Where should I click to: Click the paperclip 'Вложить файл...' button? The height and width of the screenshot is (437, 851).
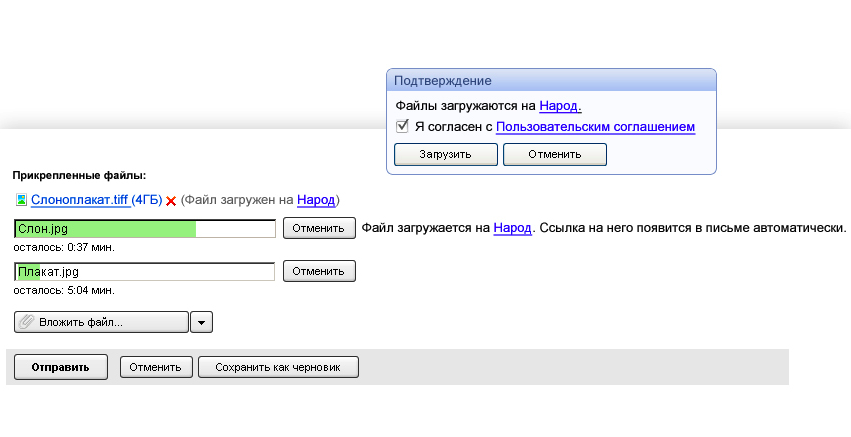[x=101, y=322]
